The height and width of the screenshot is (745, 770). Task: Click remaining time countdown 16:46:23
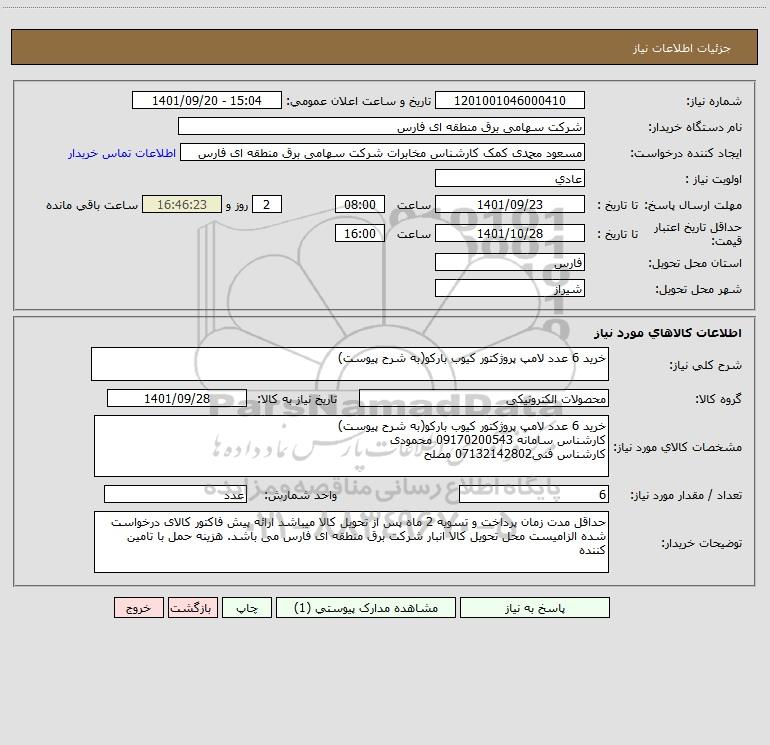182,204
